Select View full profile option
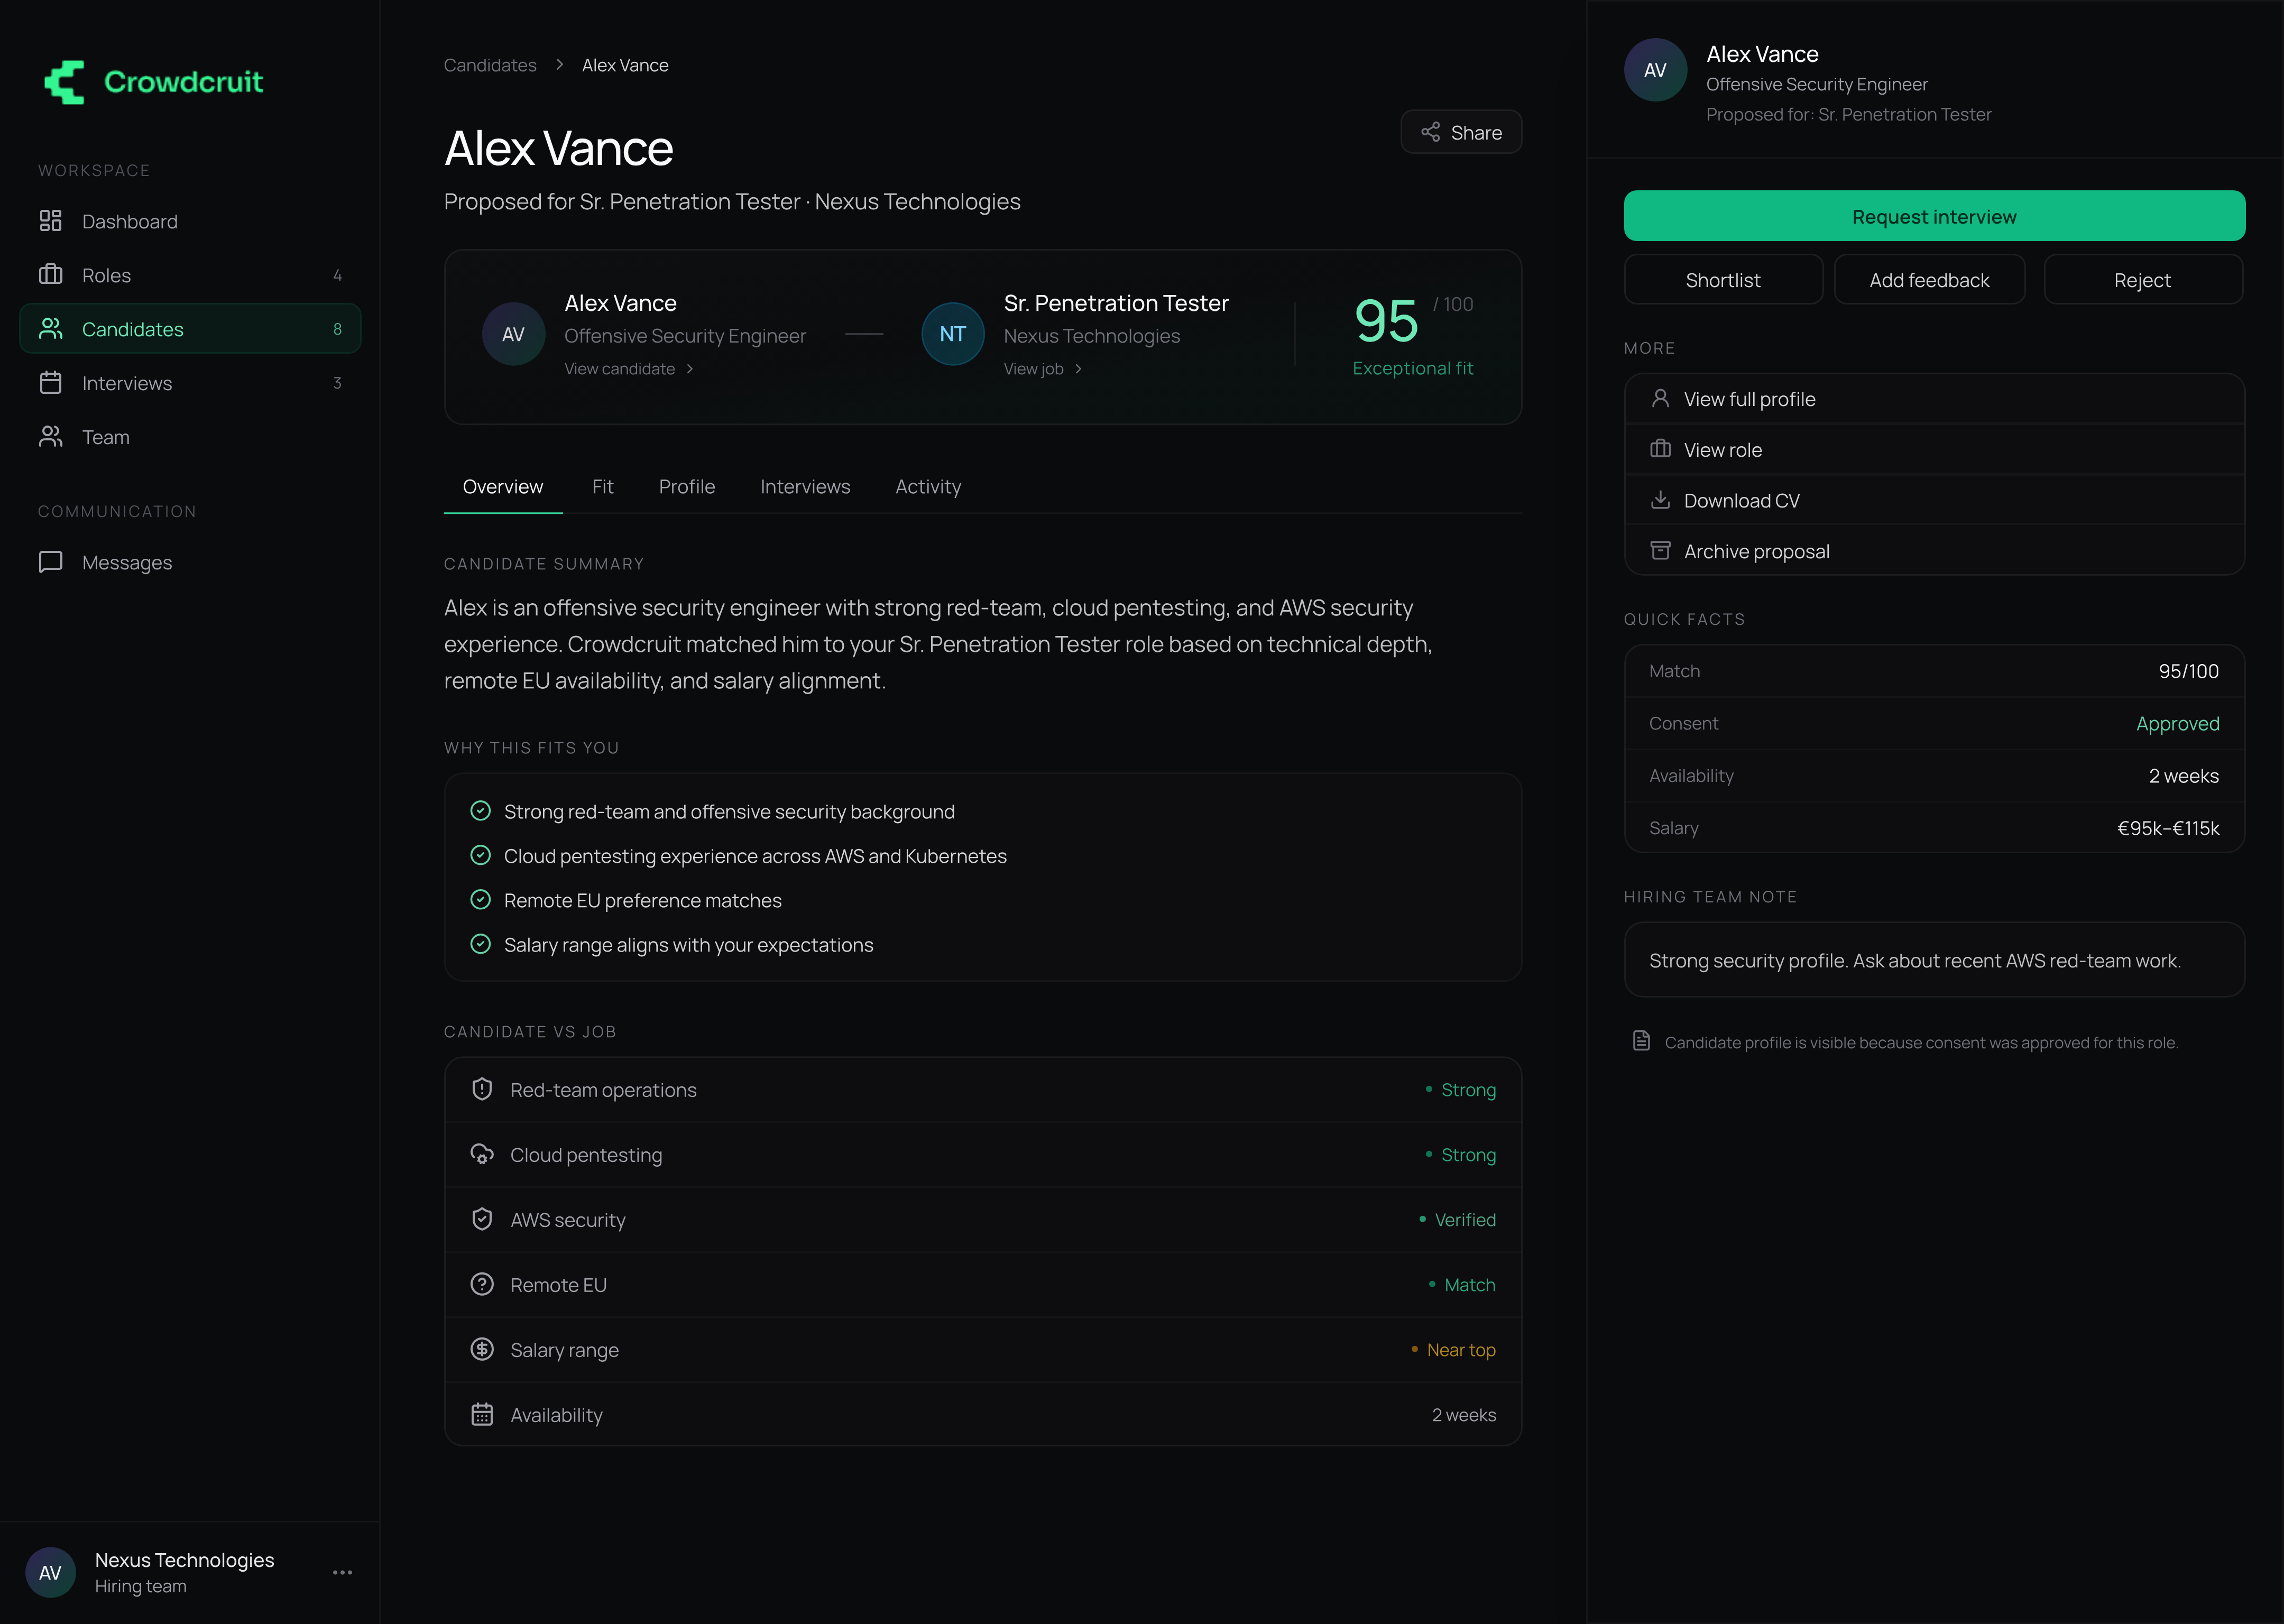Image resolution: width=2284 pixels, height=1624 pixels. point(1934,399)
